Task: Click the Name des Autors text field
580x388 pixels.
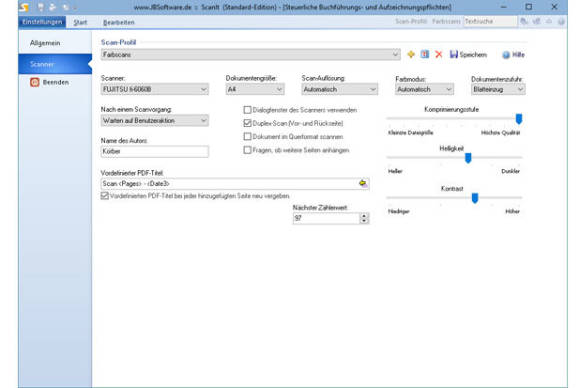Action: tap(155, 151)
